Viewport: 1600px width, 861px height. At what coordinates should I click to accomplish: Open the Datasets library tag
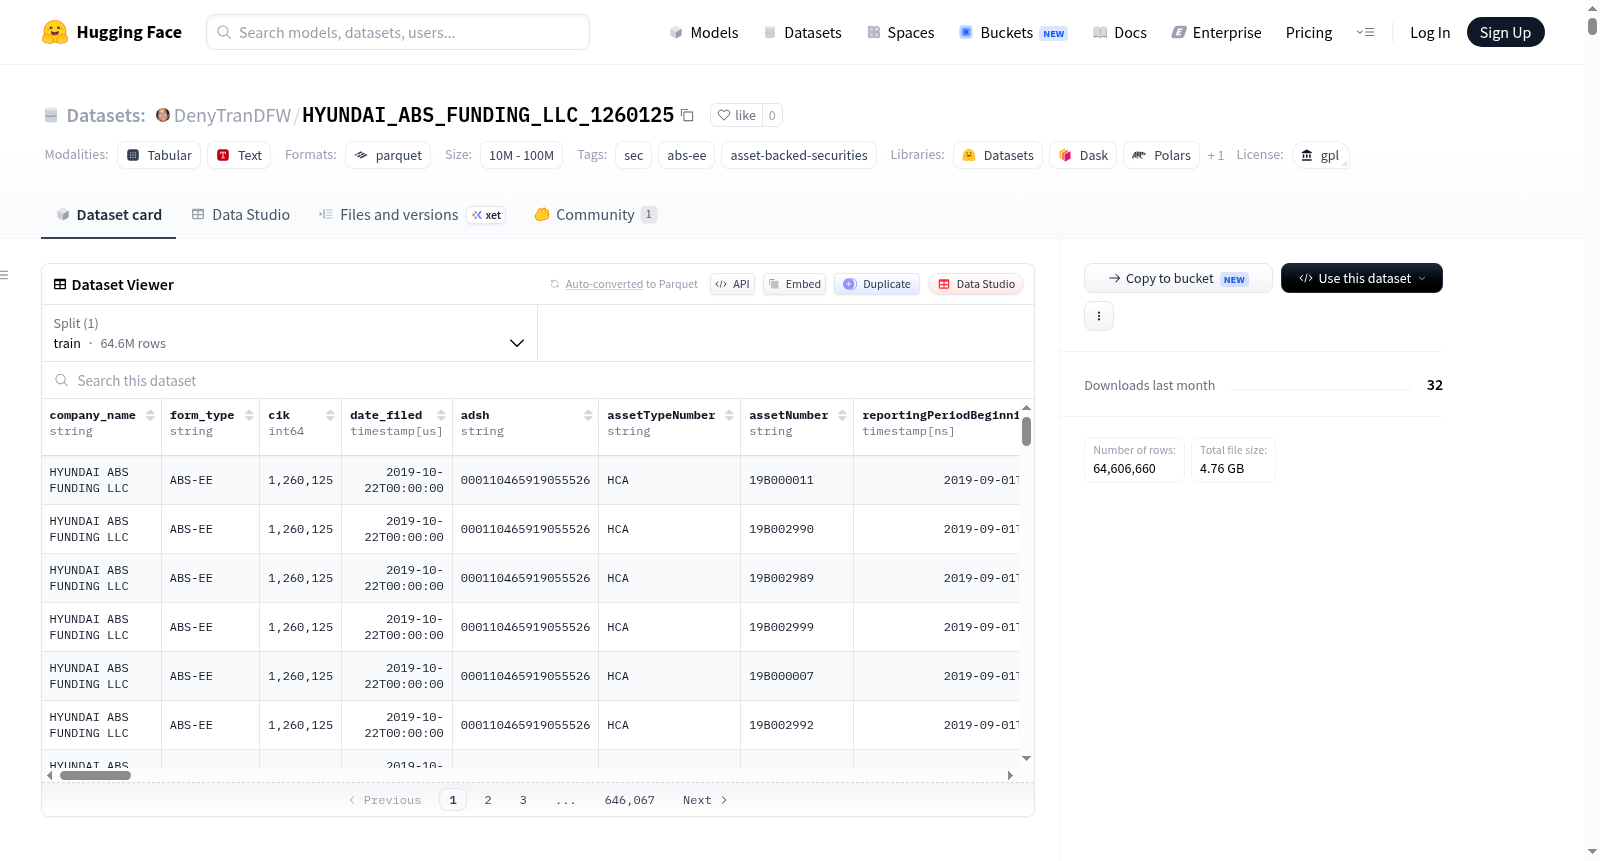(x=998, y=155)
